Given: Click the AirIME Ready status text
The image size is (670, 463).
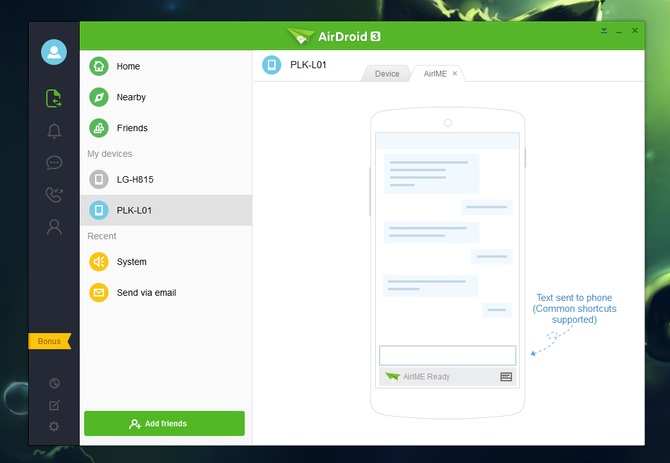Looking at the screenshot, I should [x=426, y=376].
